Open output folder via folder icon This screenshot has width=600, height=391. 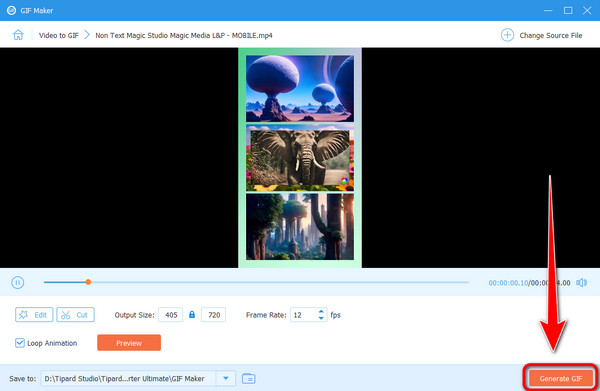[249, 378]
